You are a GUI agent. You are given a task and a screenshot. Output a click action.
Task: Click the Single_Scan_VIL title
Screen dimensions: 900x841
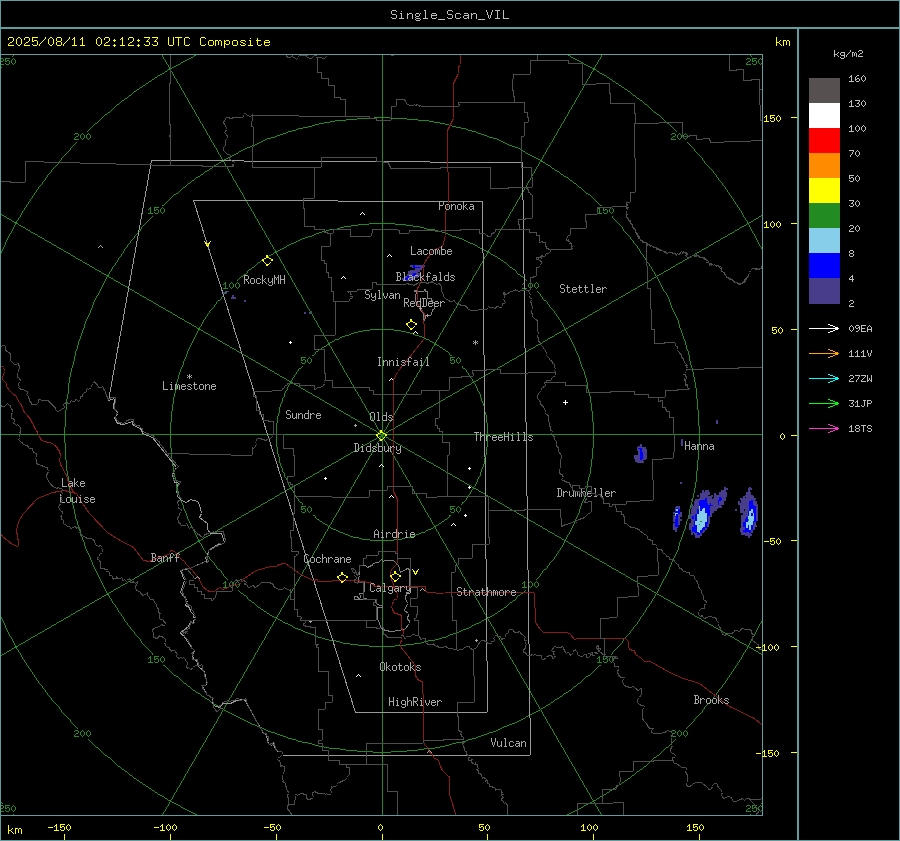(x=449, y=15)
